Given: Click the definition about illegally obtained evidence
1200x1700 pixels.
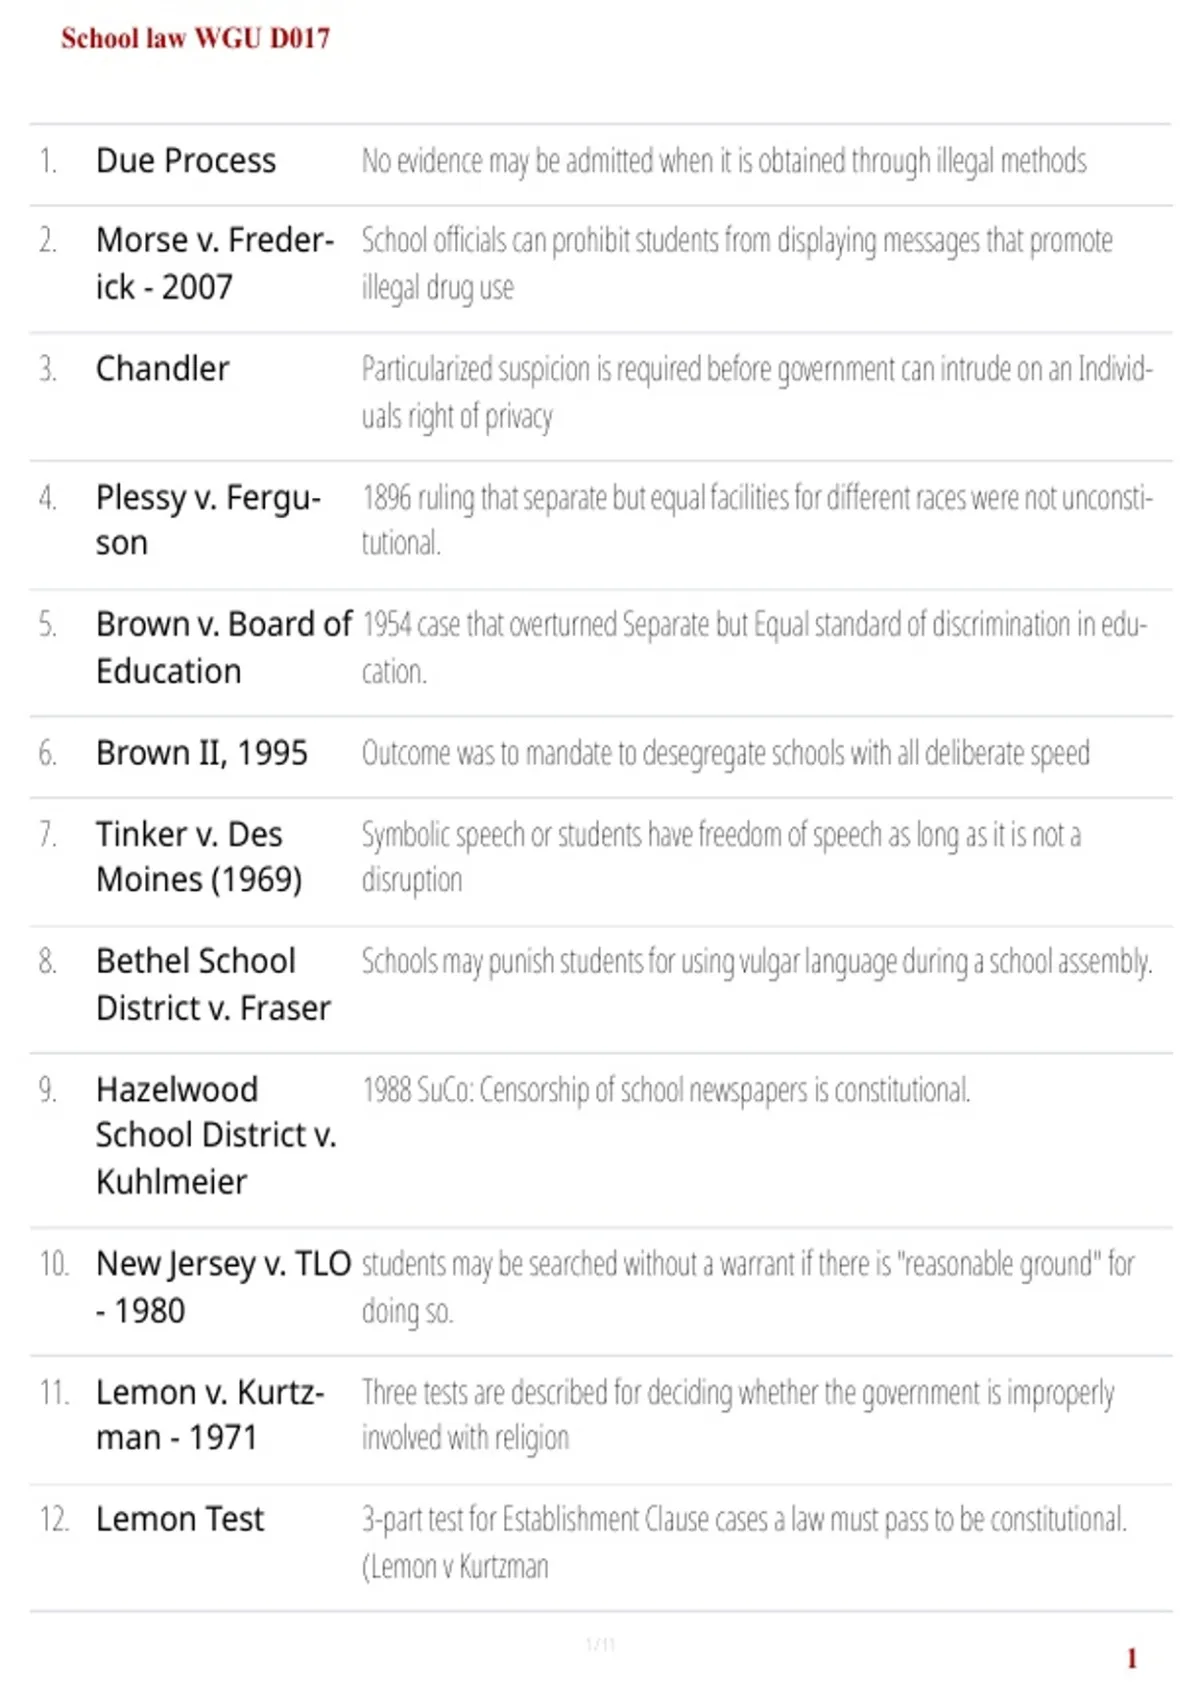Looking at the screenshot, I should tap(724, 161).
